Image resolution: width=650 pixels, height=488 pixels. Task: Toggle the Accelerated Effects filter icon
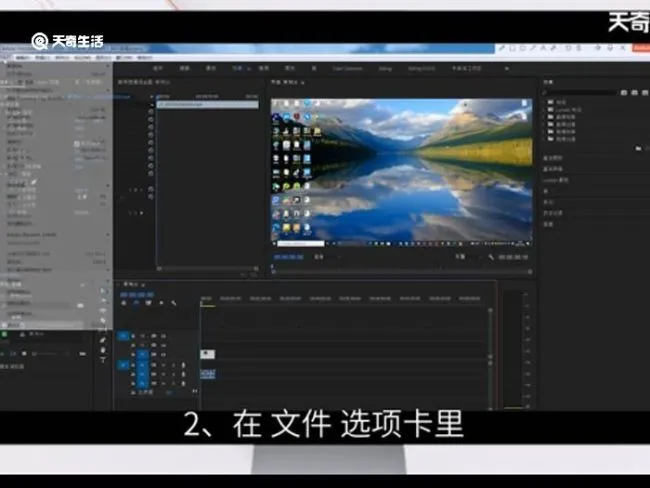[624, 92]
